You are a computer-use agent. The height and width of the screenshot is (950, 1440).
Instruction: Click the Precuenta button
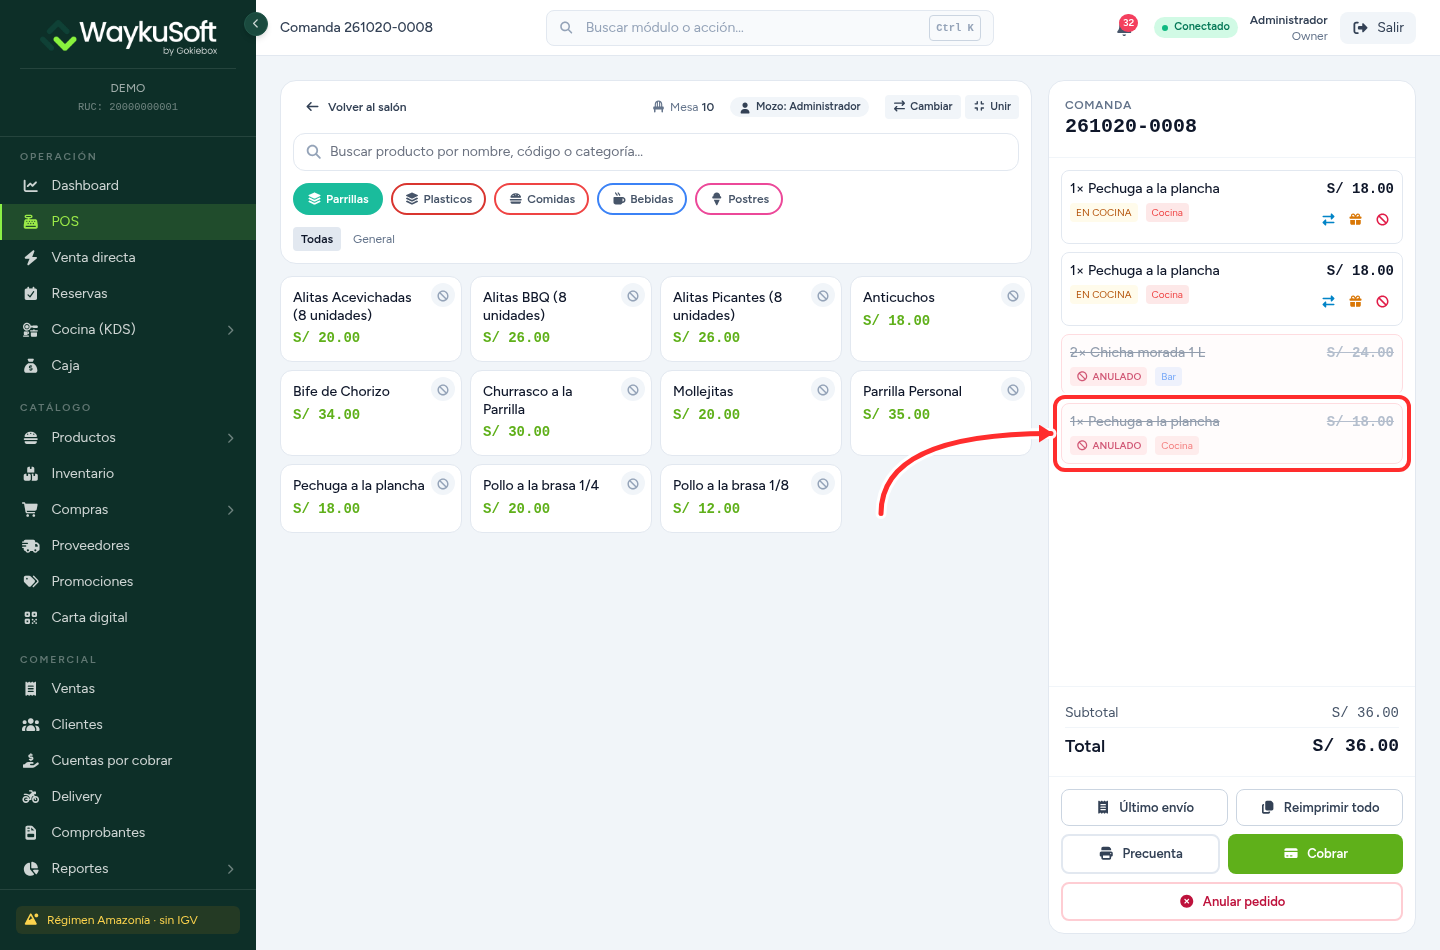(1140, 854)
